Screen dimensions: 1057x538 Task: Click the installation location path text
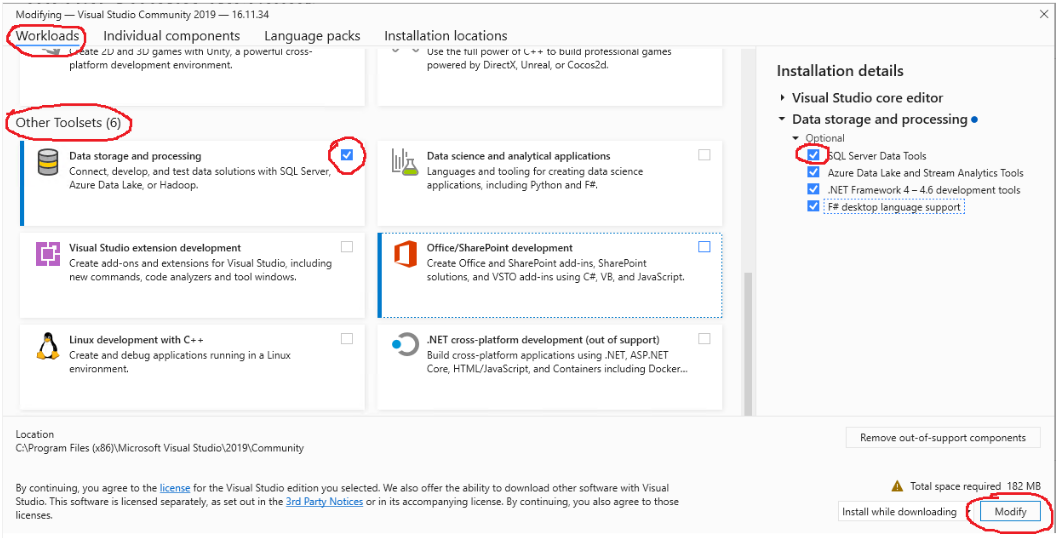point(159,448)
